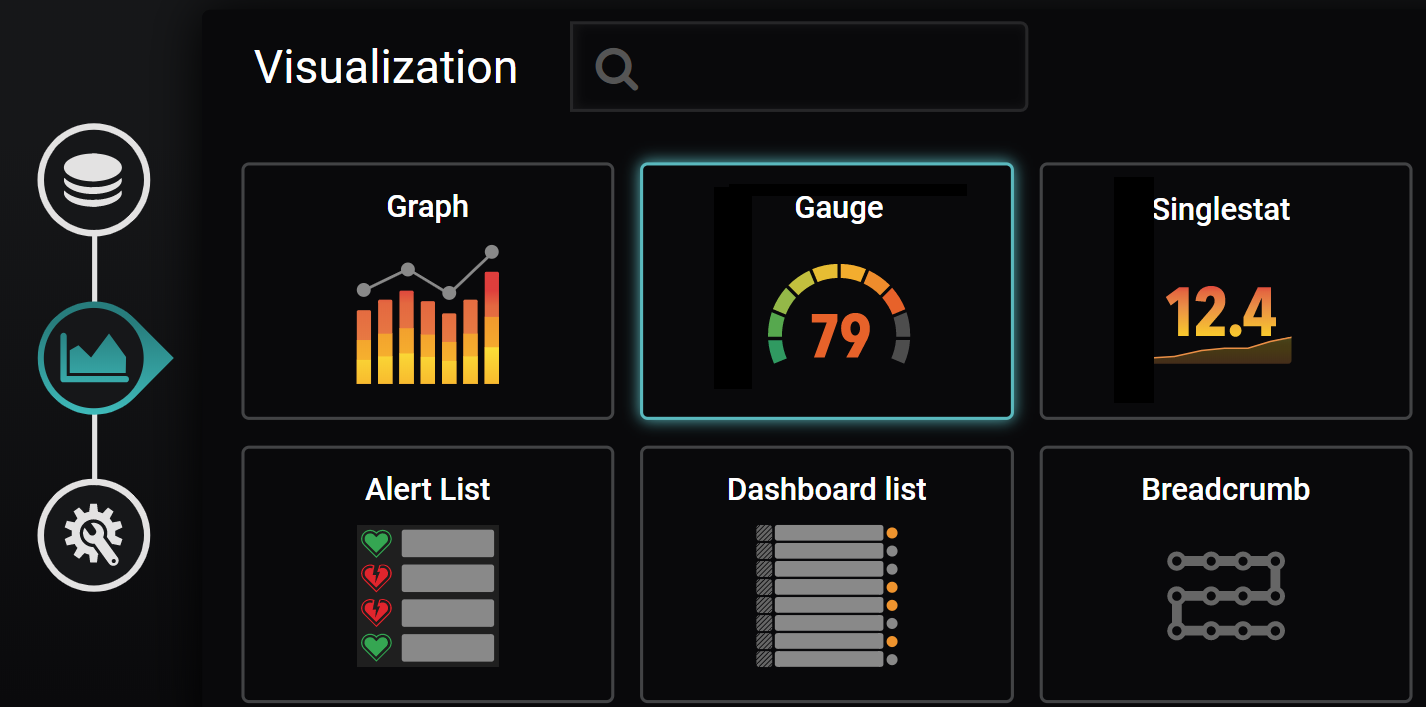Choose the Alert List visualization card
This screenshot has height=707, width=1426.
[428, 574]
